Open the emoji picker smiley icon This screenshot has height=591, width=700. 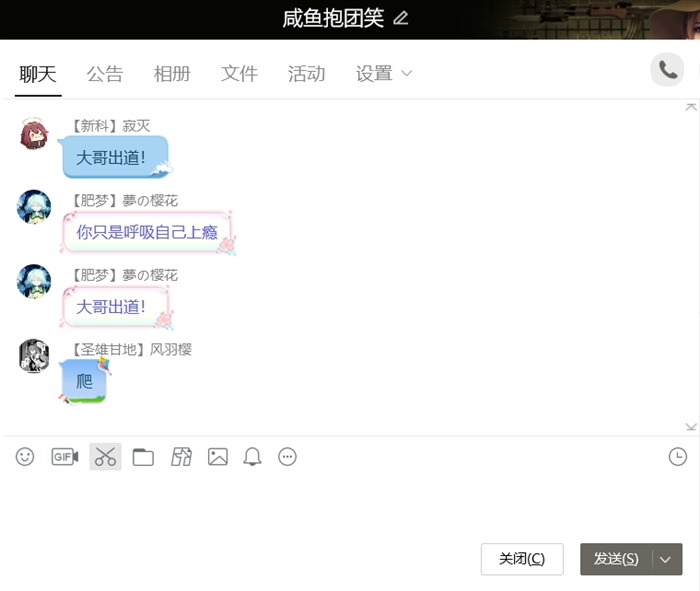tap(25, 457)
